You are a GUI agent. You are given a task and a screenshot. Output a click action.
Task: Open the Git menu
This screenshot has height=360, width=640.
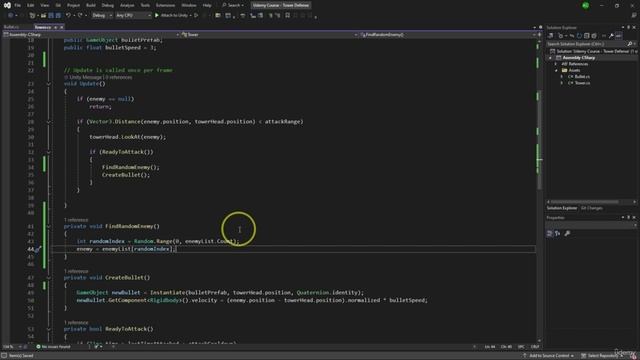[58, 5]
